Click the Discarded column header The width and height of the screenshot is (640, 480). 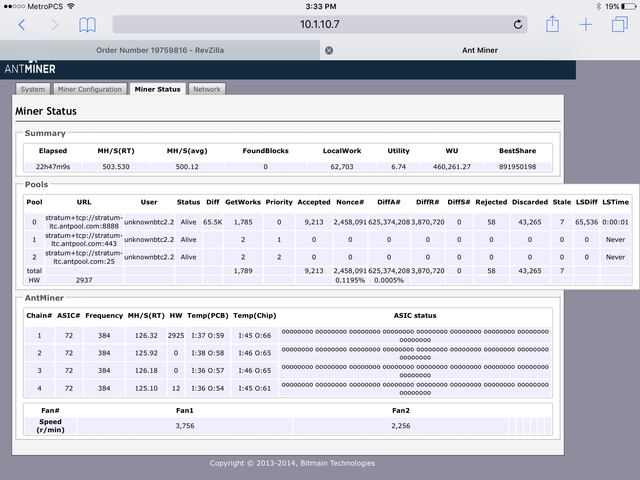pos(530,202)
